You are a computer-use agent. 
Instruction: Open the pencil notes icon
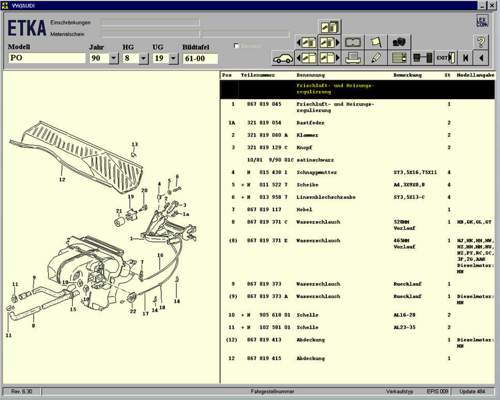(x=376, y=58)
